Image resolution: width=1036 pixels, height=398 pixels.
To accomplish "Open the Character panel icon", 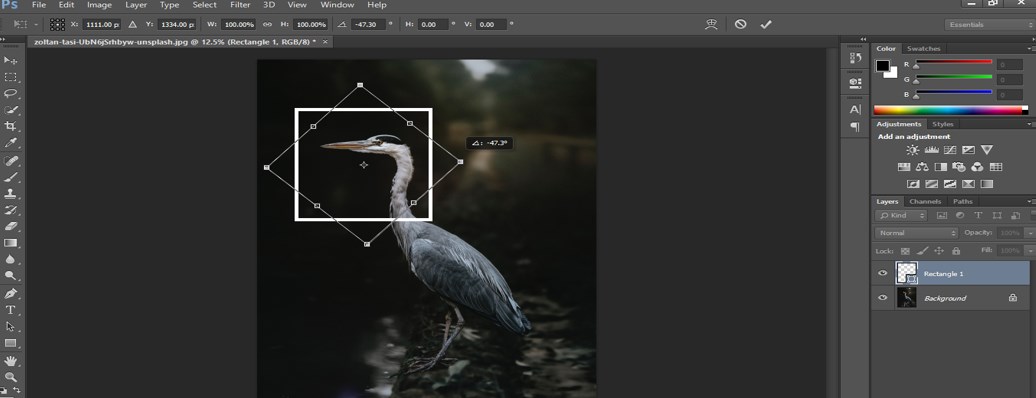I will point(855,110).
